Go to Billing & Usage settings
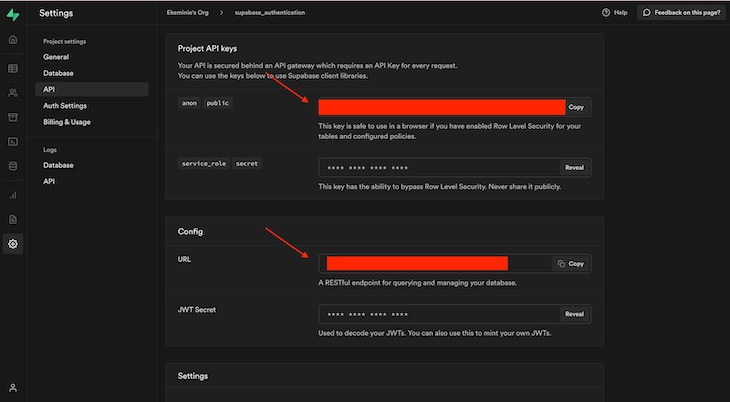 coord(67,121)
